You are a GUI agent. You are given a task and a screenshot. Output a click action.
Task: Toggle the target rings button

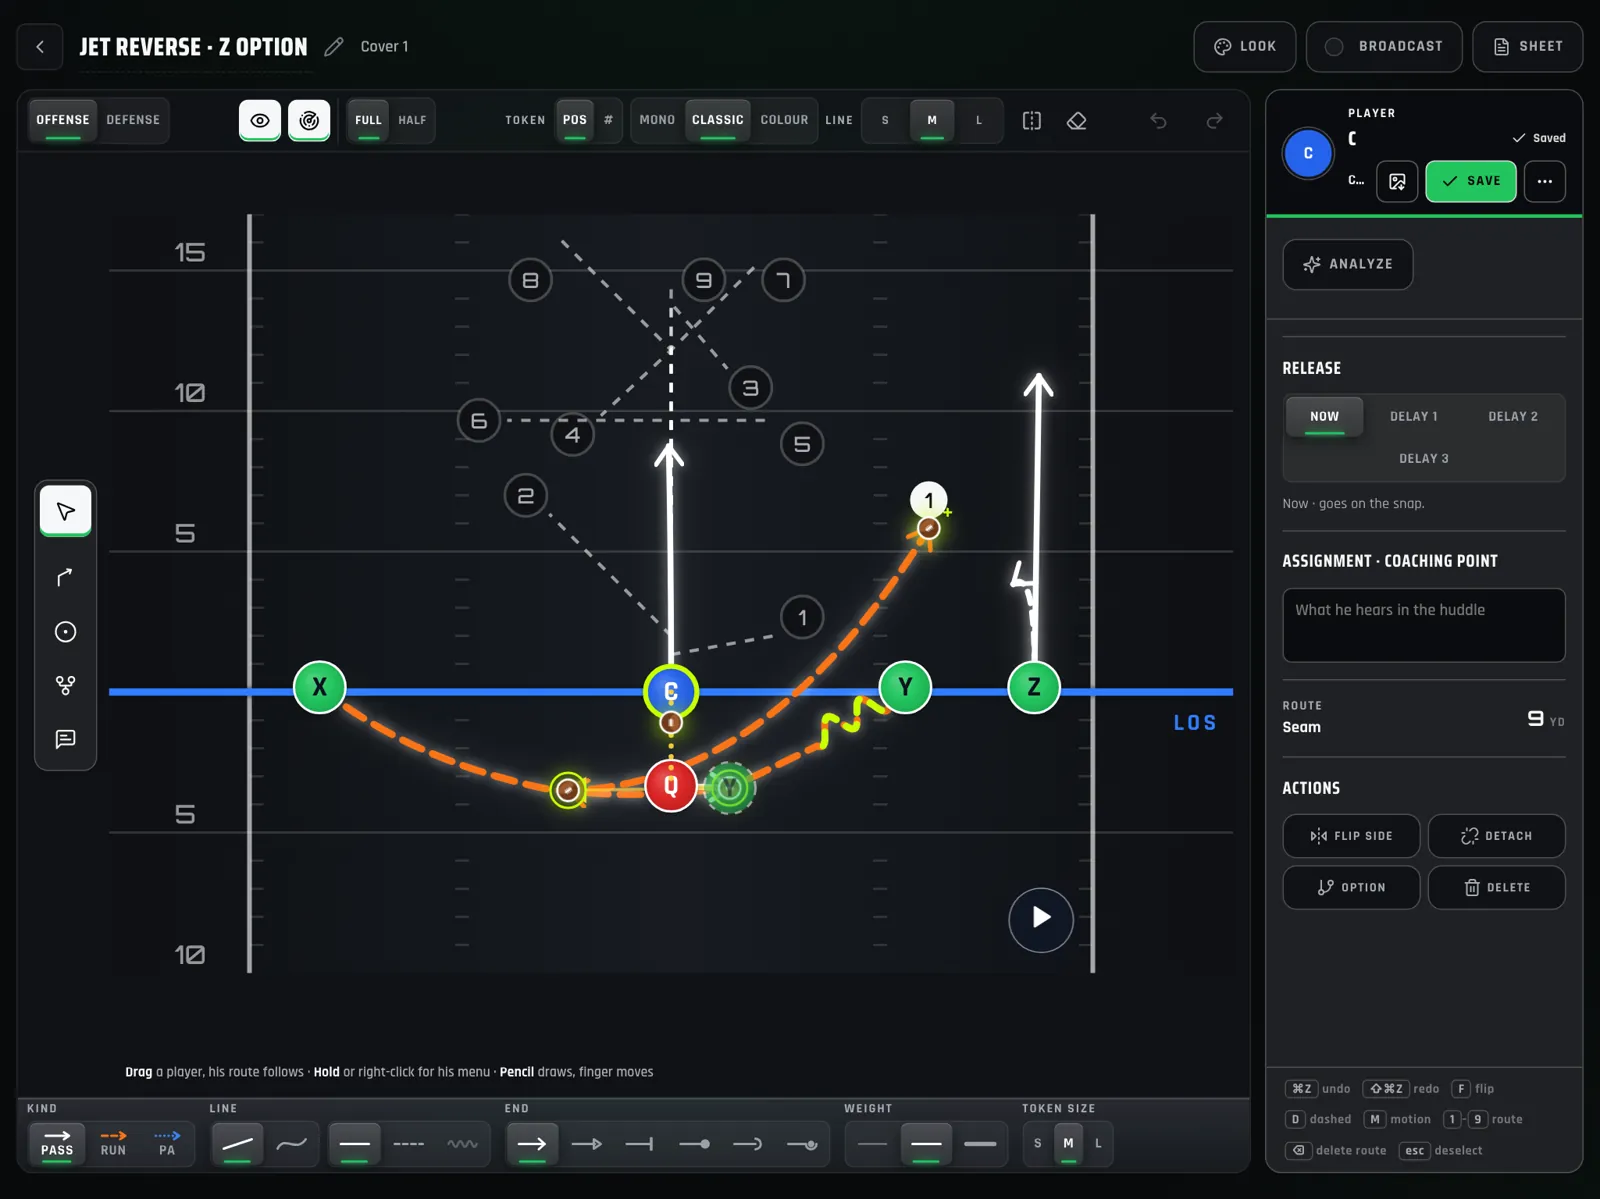click(x=310, y=120)
